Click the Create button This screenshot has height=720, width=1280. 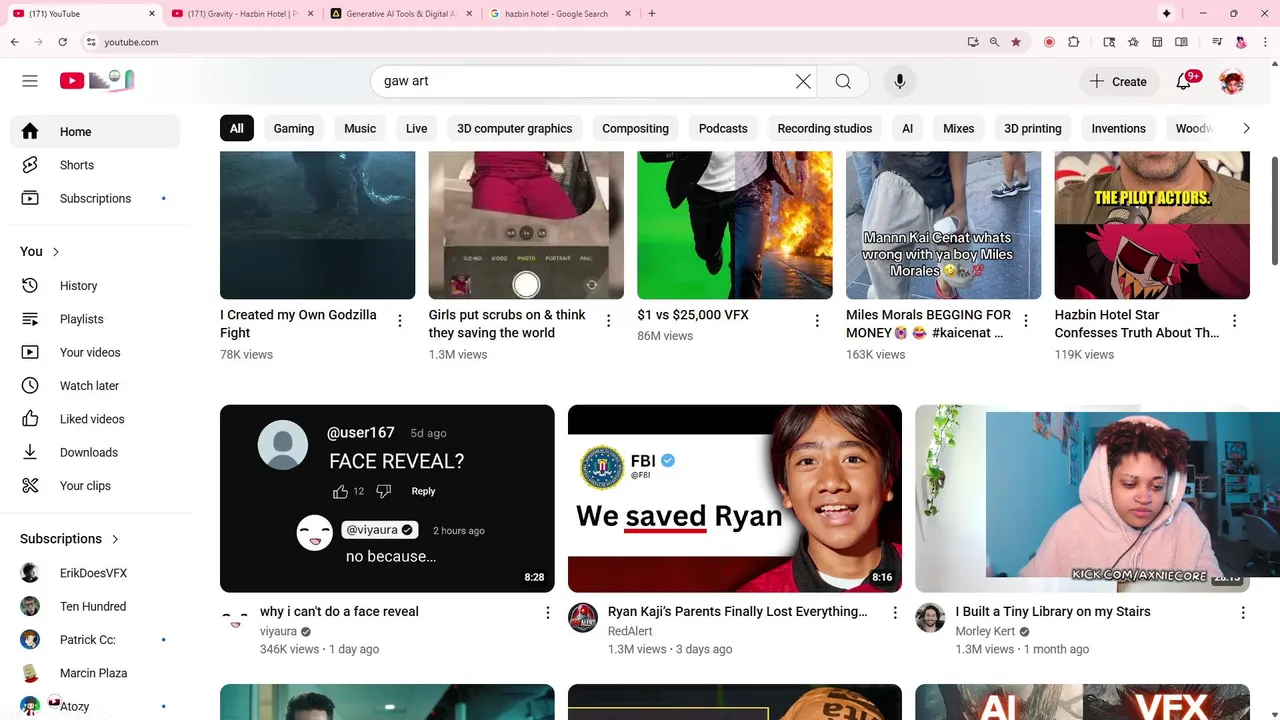(x=1118, y=81)
